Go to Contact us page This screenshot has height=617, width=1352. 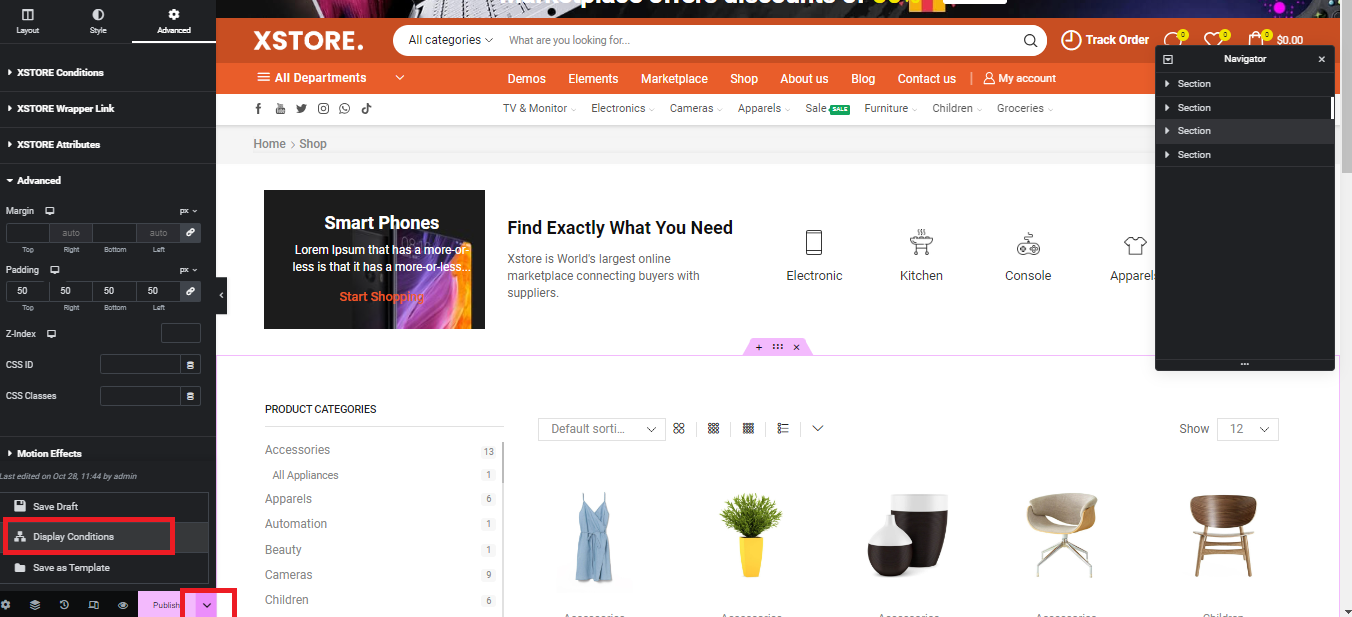pyautogui.click(x=926, y=79)
